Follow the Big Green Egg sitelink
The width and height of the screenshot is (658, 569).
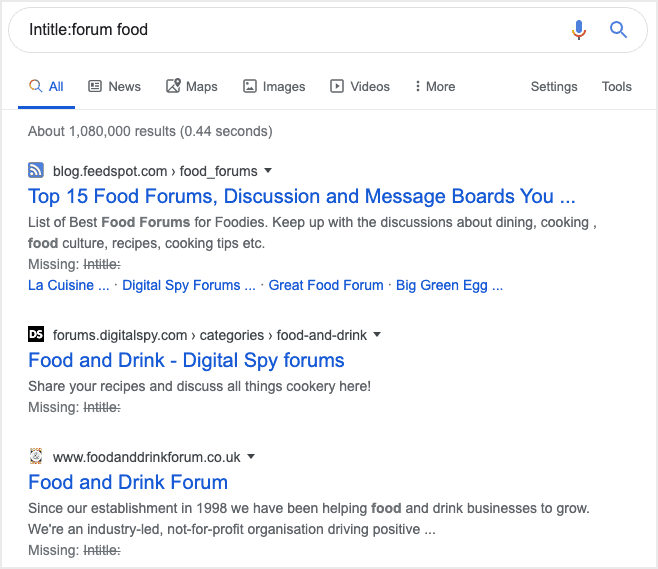point(449,285)
